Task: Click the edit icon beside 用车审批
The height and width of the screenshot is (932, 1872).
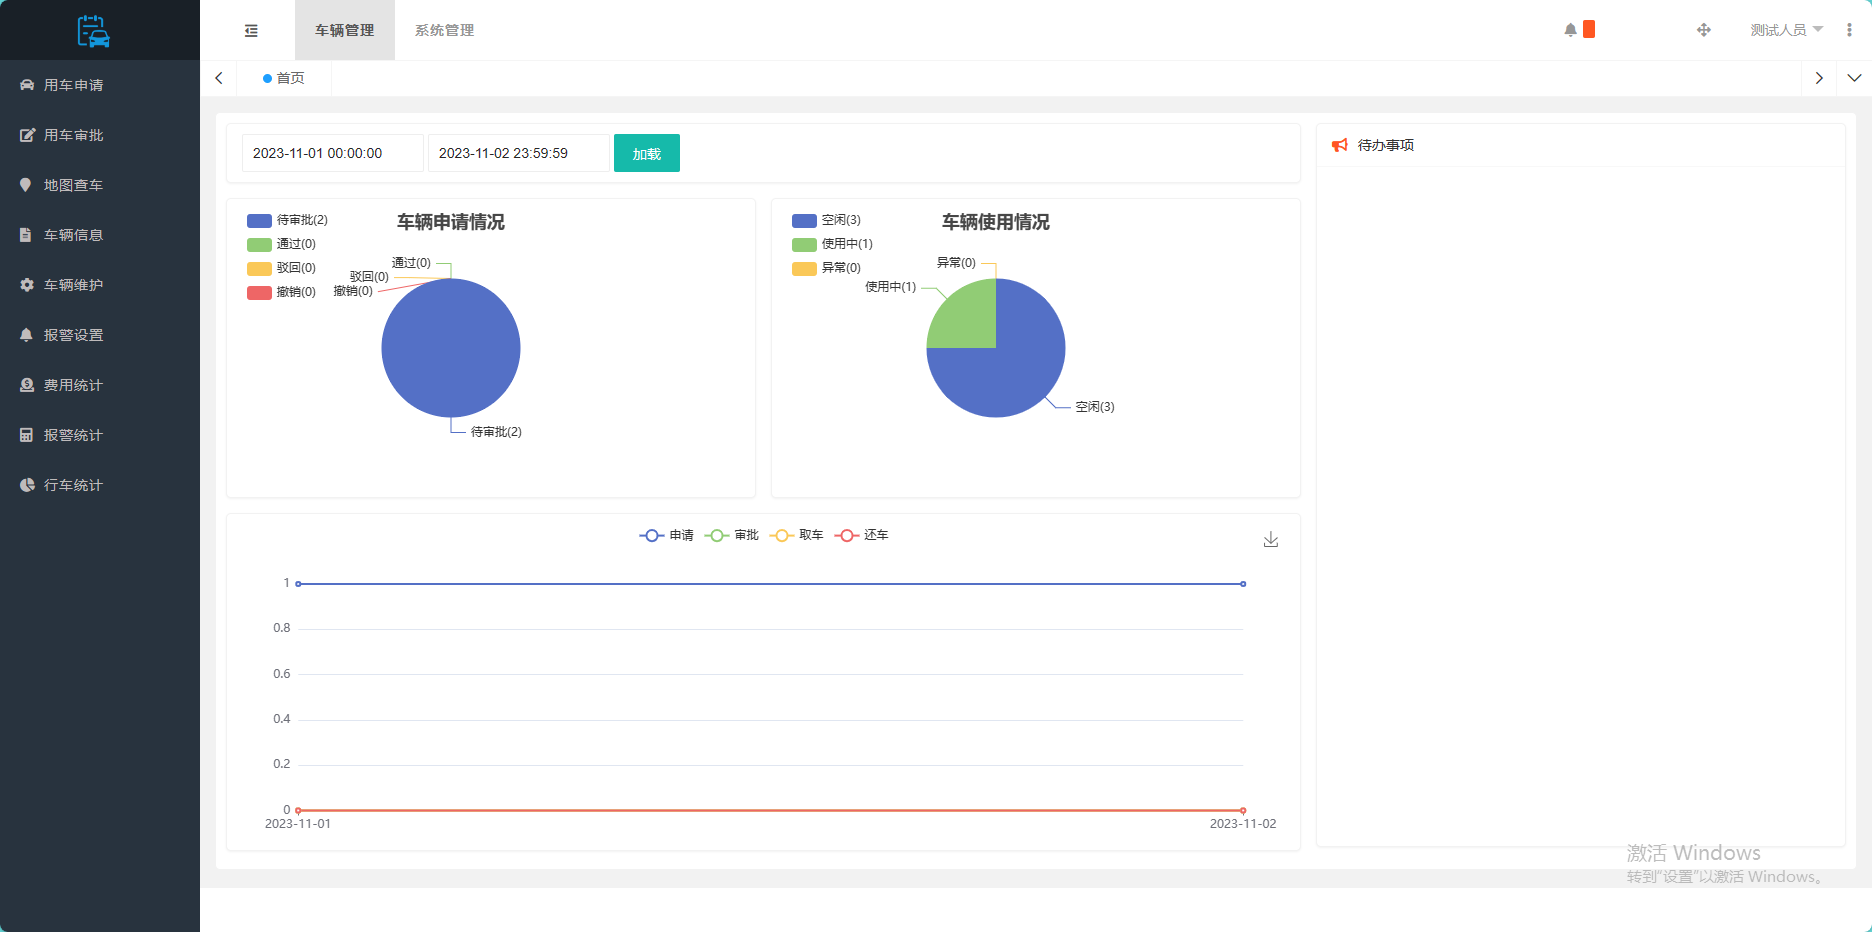Action: [27, 135]
